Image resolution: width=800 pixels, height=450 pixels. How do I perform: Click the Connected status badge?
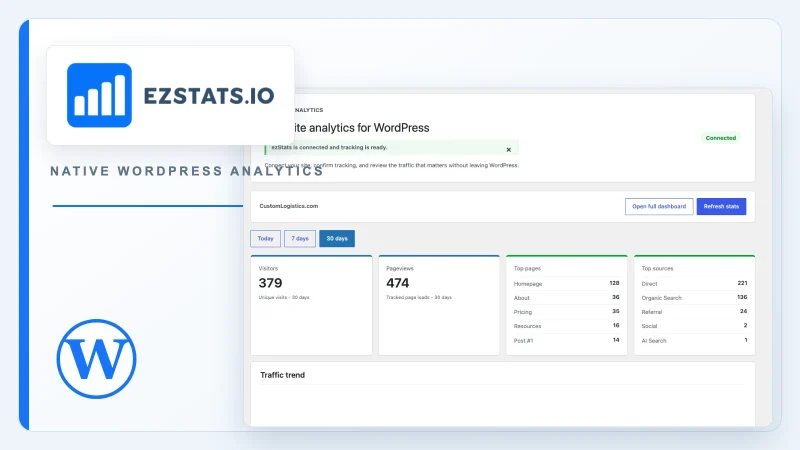[720, 138]
